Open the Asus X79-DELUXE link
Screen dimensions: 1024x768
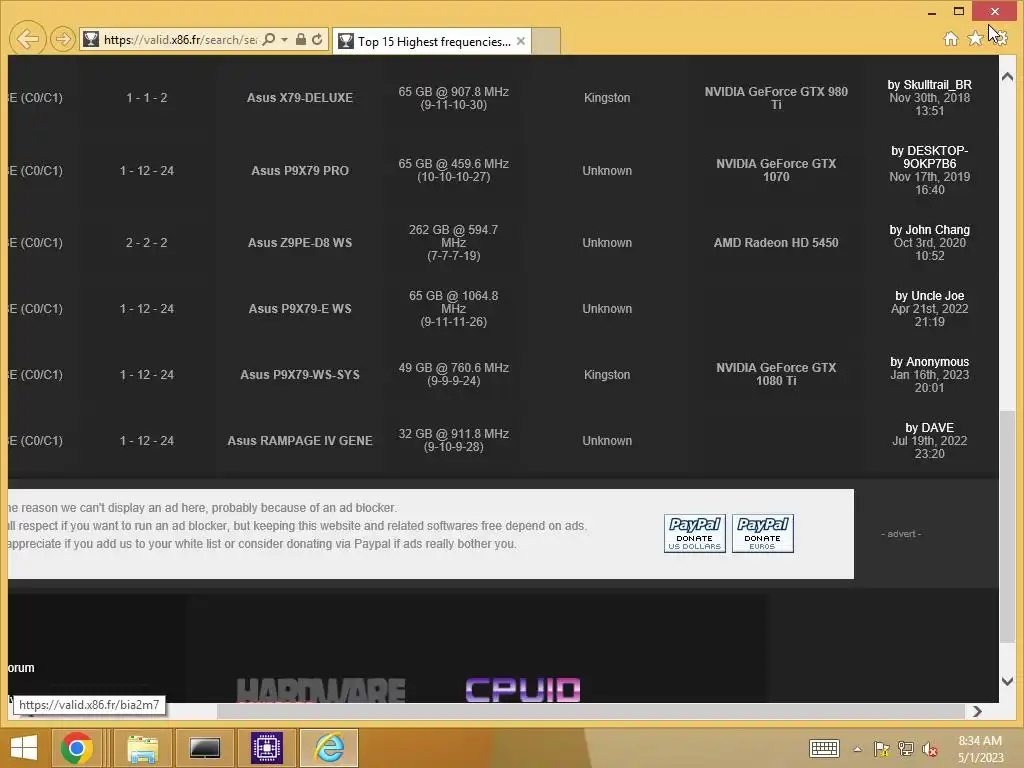click(300, 98)
